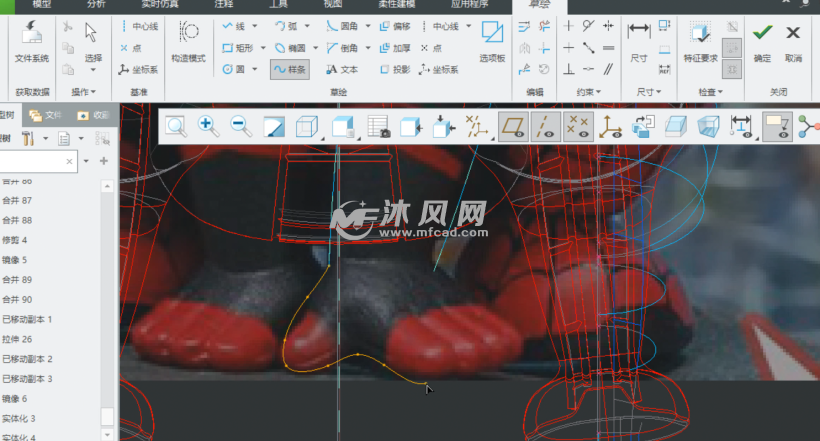
Task: Choose the Circle sketch tool
Action: pos(234,69)
